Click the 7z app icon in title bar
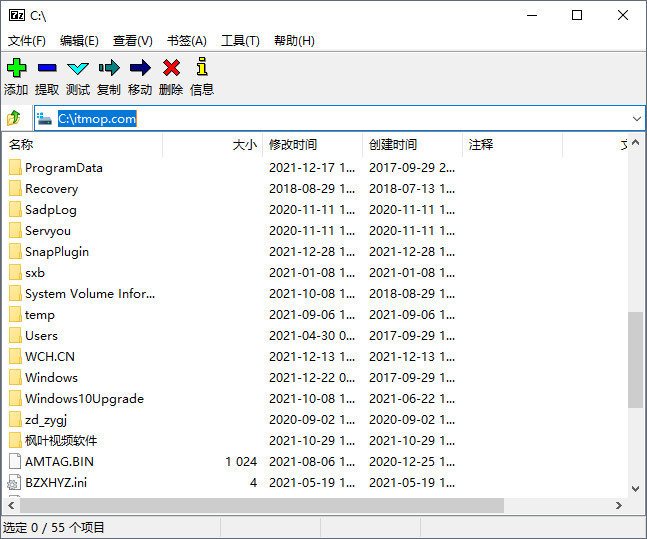The width and height of the screenshot is (647, 539). (17, 15)
